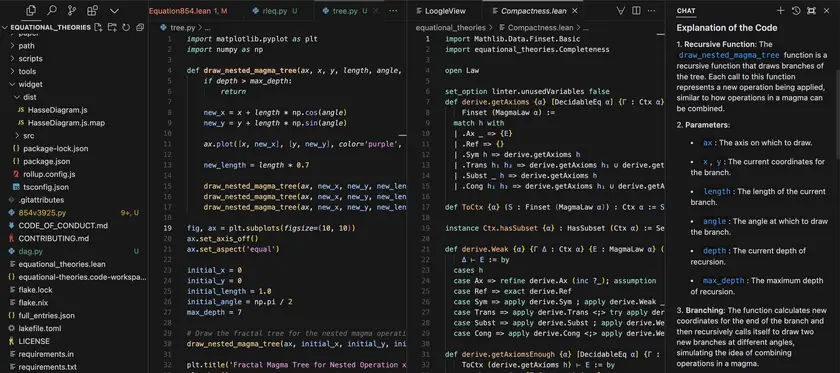Open package-lock.json in Explorer
840x373 pixels.
(74, 149)
